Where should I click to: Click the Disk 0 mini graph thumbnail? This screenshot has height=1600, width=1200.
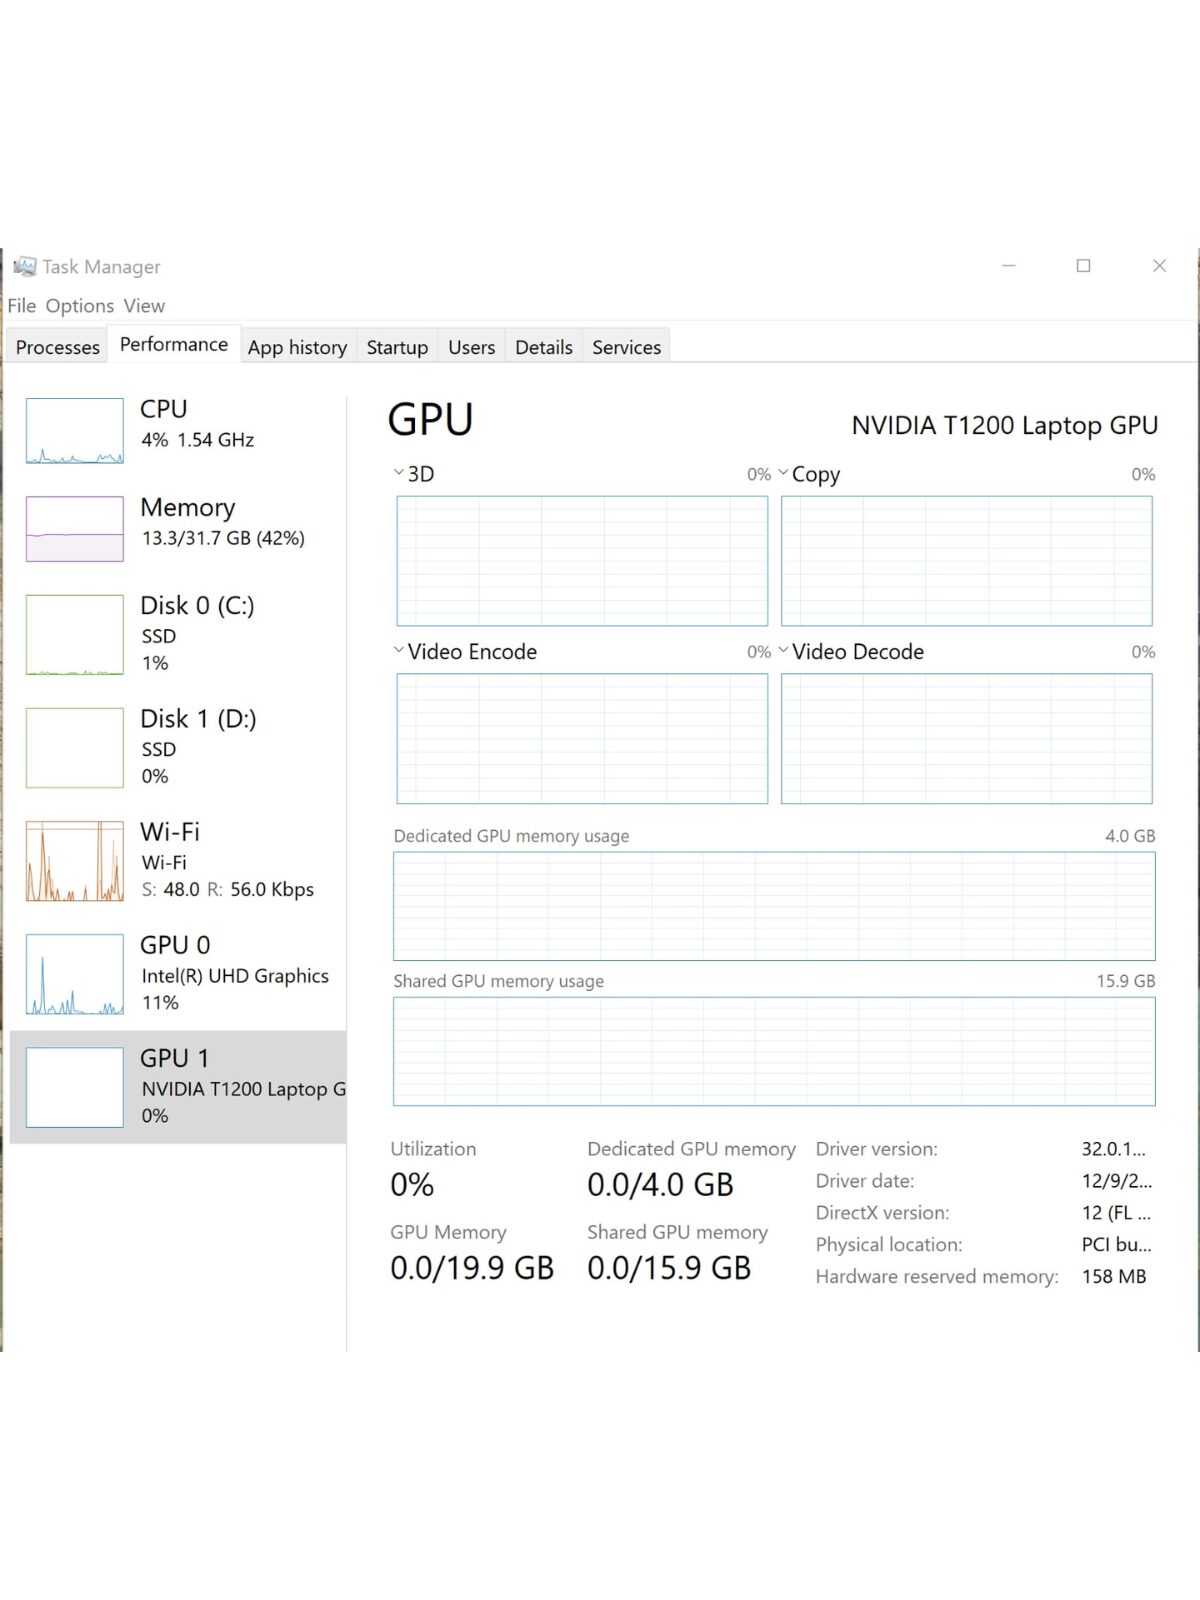point(75,635)
